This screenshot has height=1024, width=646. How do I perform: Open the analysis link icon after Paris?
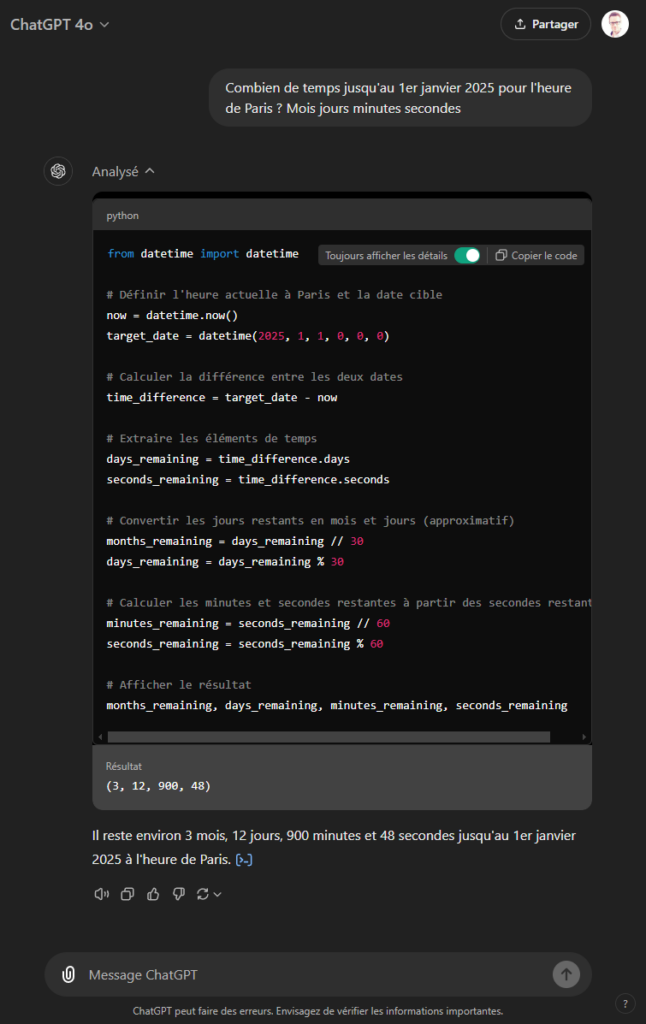244,860
